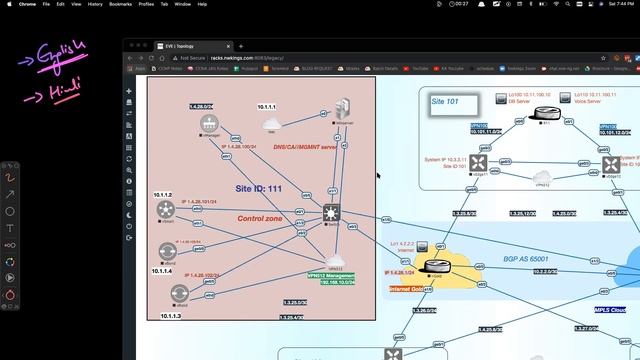Open the Lab details table icon in sidebar
640x360 pixels.
coord(129,193)
